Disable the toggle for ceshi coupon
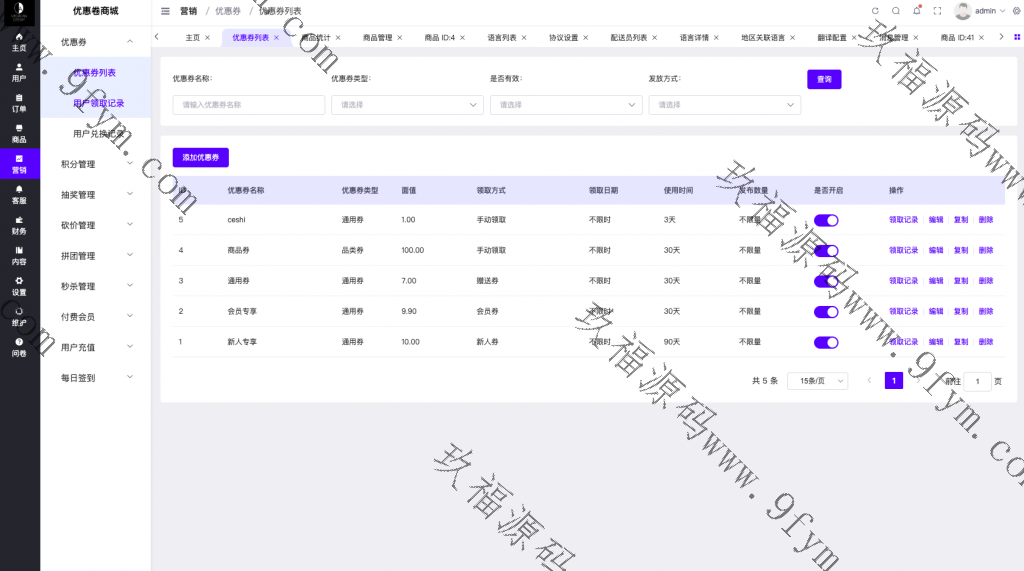This screenshot has height=571, width=1024. point(826,220)
